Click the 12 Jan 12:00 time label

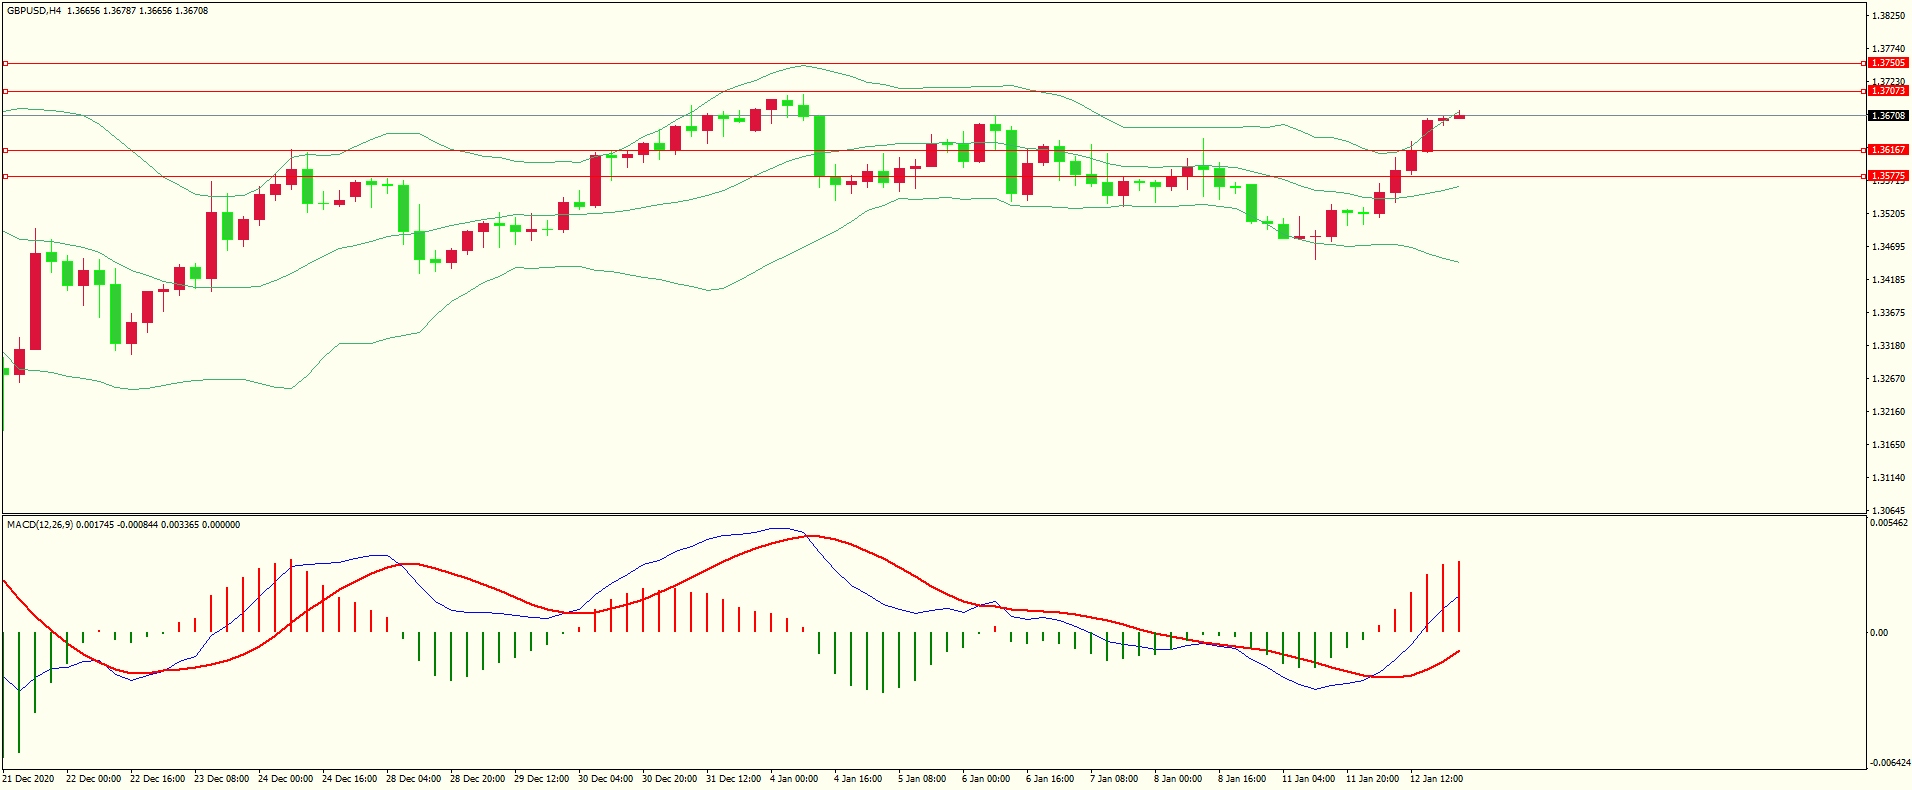coord(1436,779)
